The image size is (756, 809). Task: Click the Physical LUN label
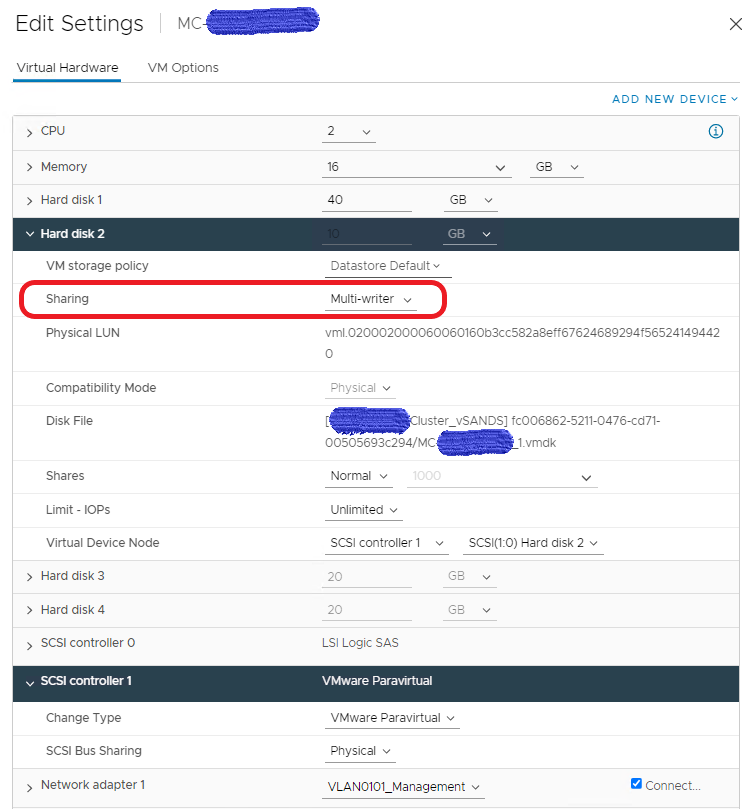[x=83, y=333]
